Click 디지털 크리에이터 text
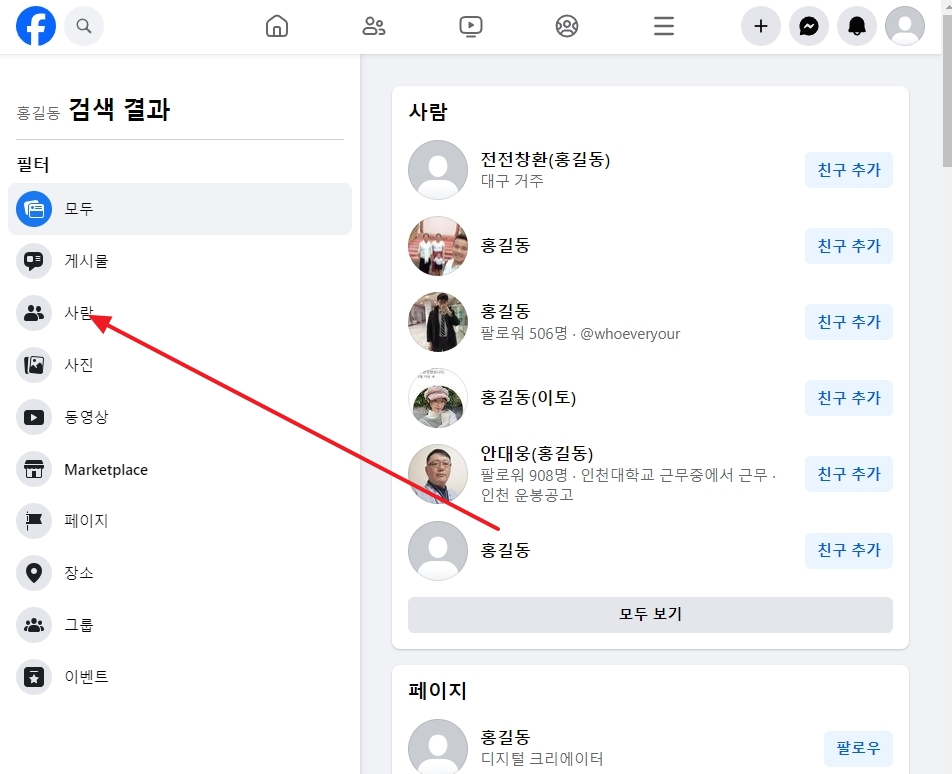952x774 pixels. click(542, 759)
